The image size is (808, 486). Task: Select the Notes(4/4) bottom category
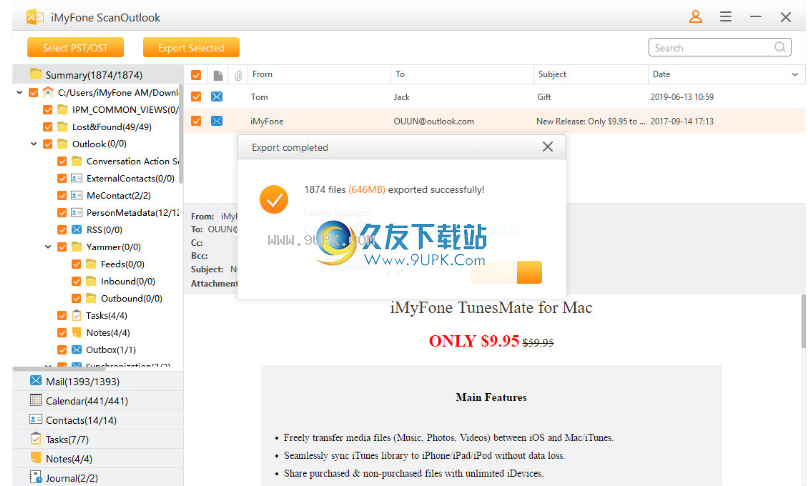click(x=98, y=458)
